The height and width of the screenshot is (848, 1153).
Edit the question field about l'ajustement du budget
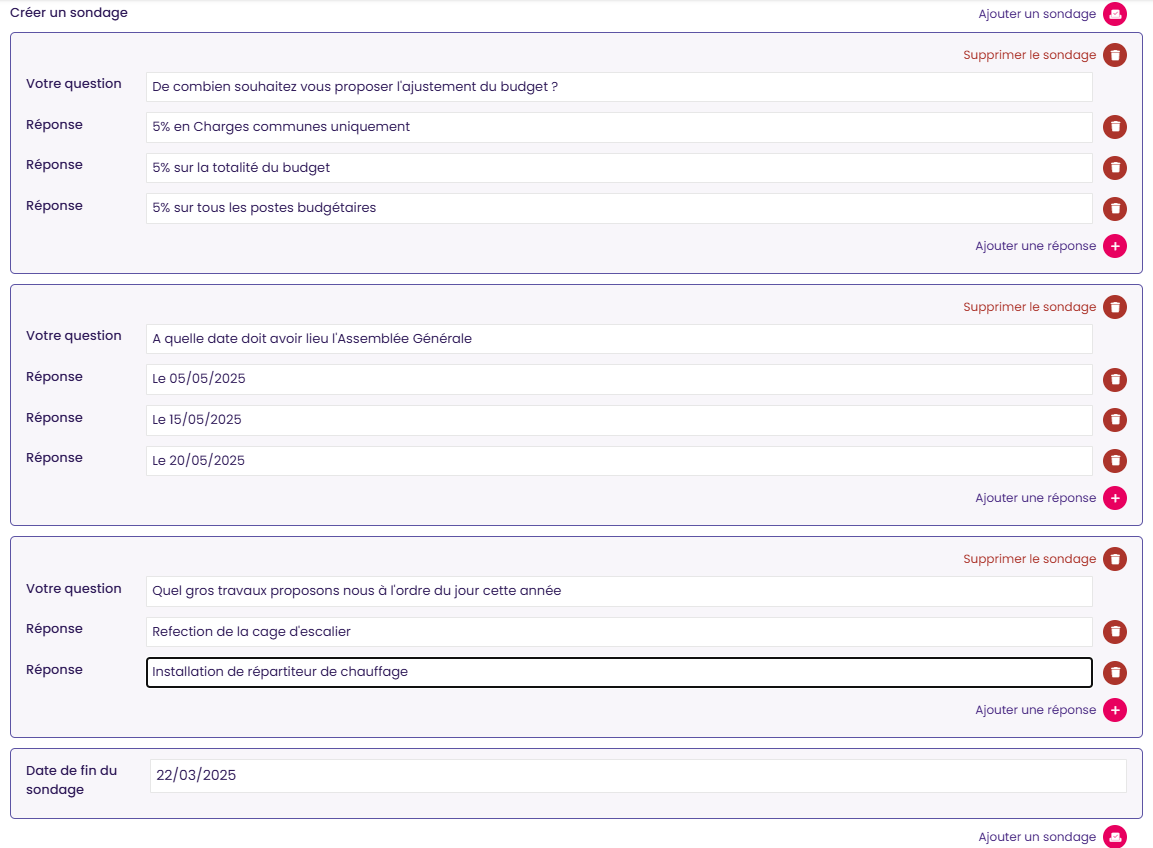[x=619, y=87]
